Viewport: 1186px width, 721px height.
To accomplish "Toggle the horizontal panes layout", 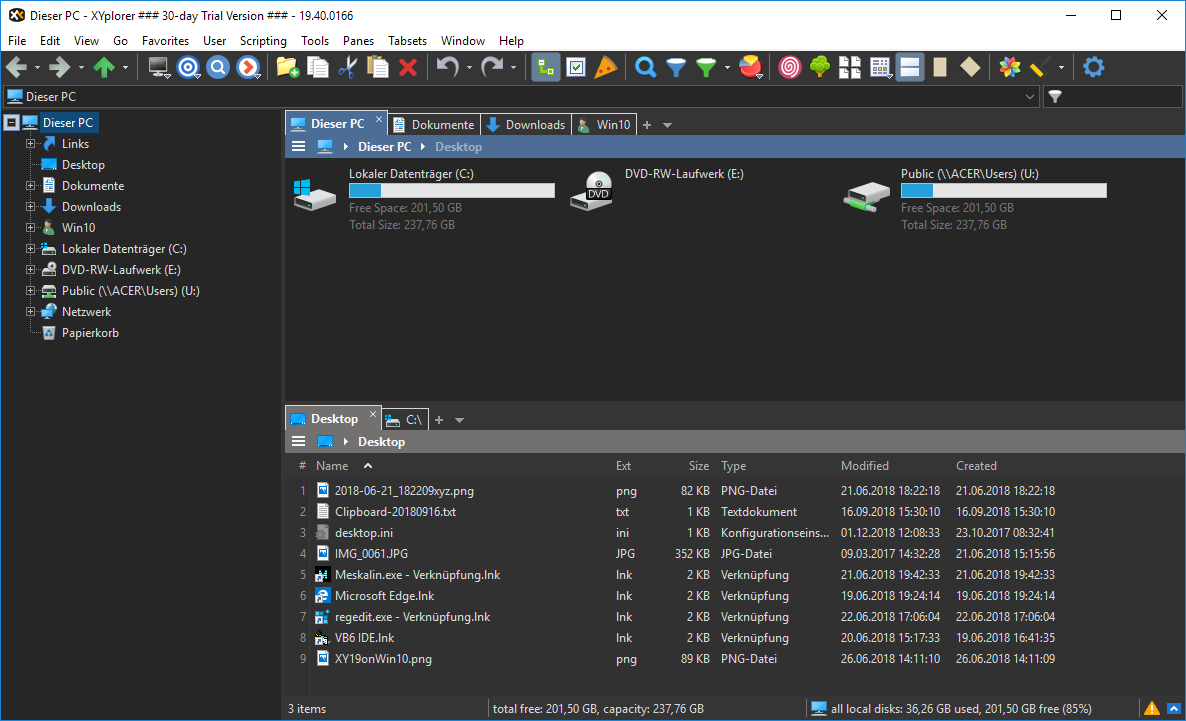I will (910, 67).
